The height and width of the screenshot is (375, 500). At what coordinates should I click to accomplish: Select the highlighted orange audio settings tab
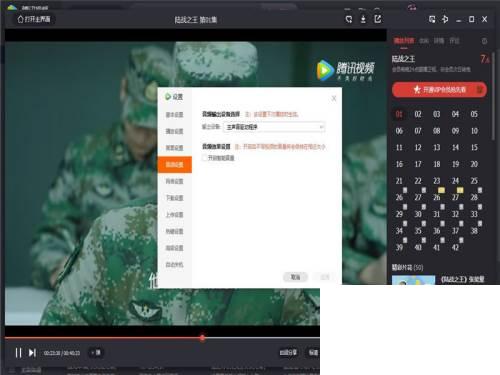point(174,165)
